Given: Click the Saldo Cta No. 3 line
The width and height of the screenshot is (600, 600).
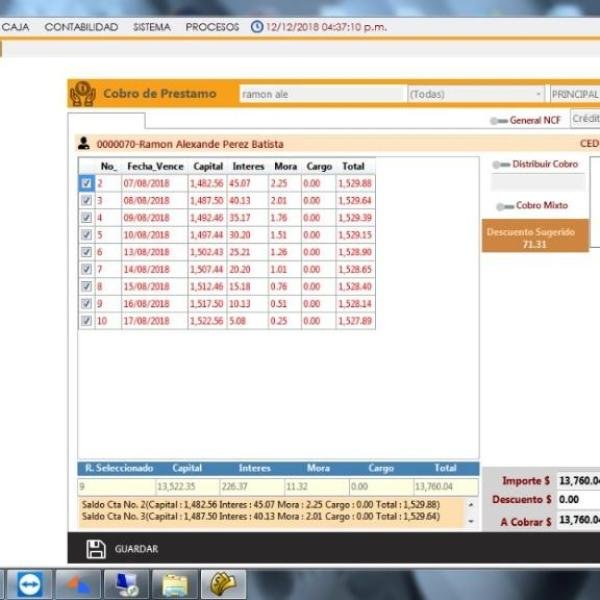Looking at the screenshot, I should point(261,517).
